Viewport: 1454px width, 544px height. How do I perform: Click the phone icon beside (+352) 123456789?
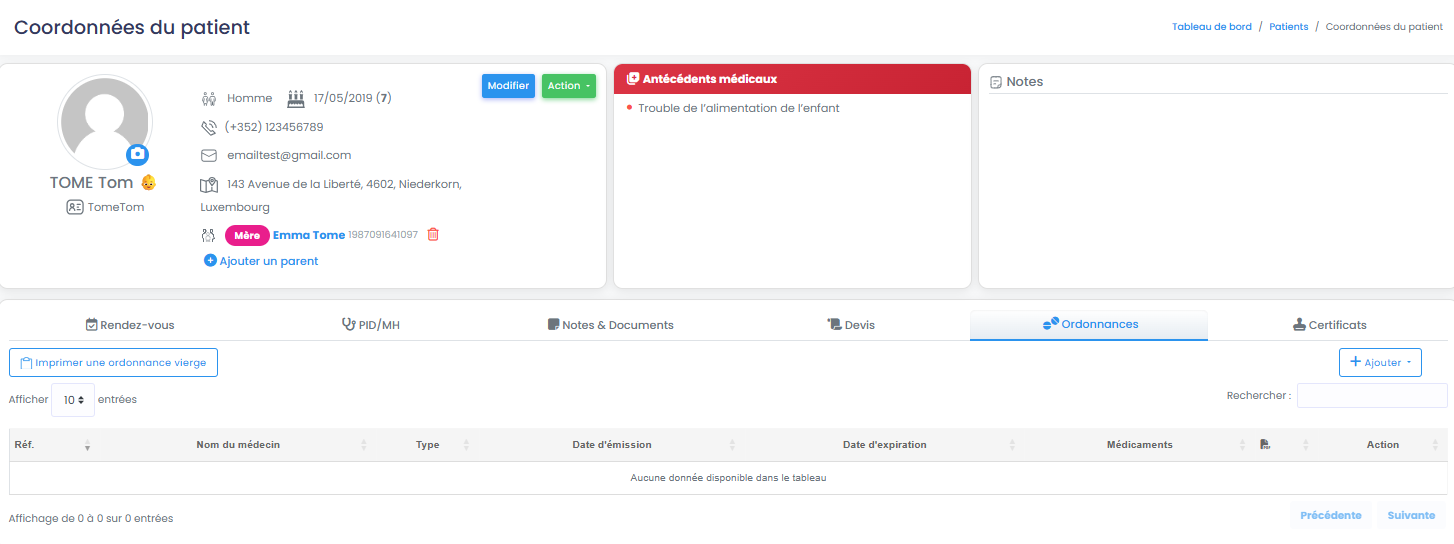point(209,127)
